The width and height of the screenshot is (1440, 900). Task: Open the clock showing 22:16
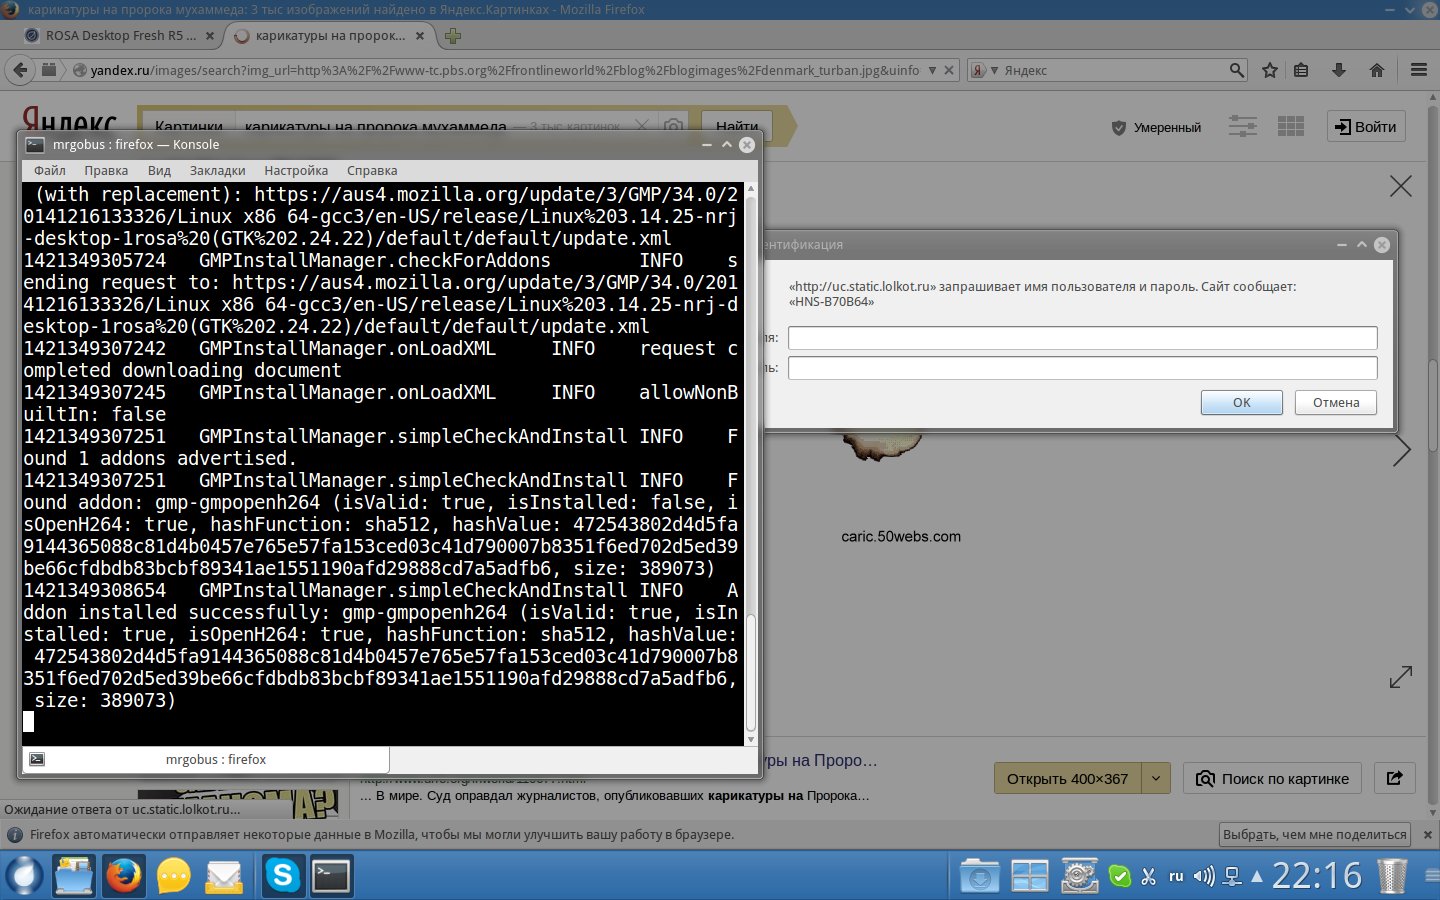point(1317,876)
